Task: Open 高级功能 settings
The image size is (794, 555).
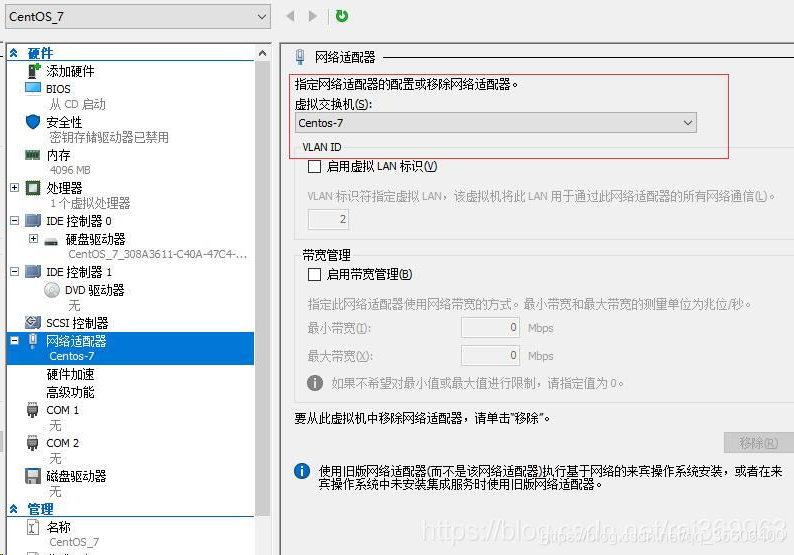Action: click(70, 392)
